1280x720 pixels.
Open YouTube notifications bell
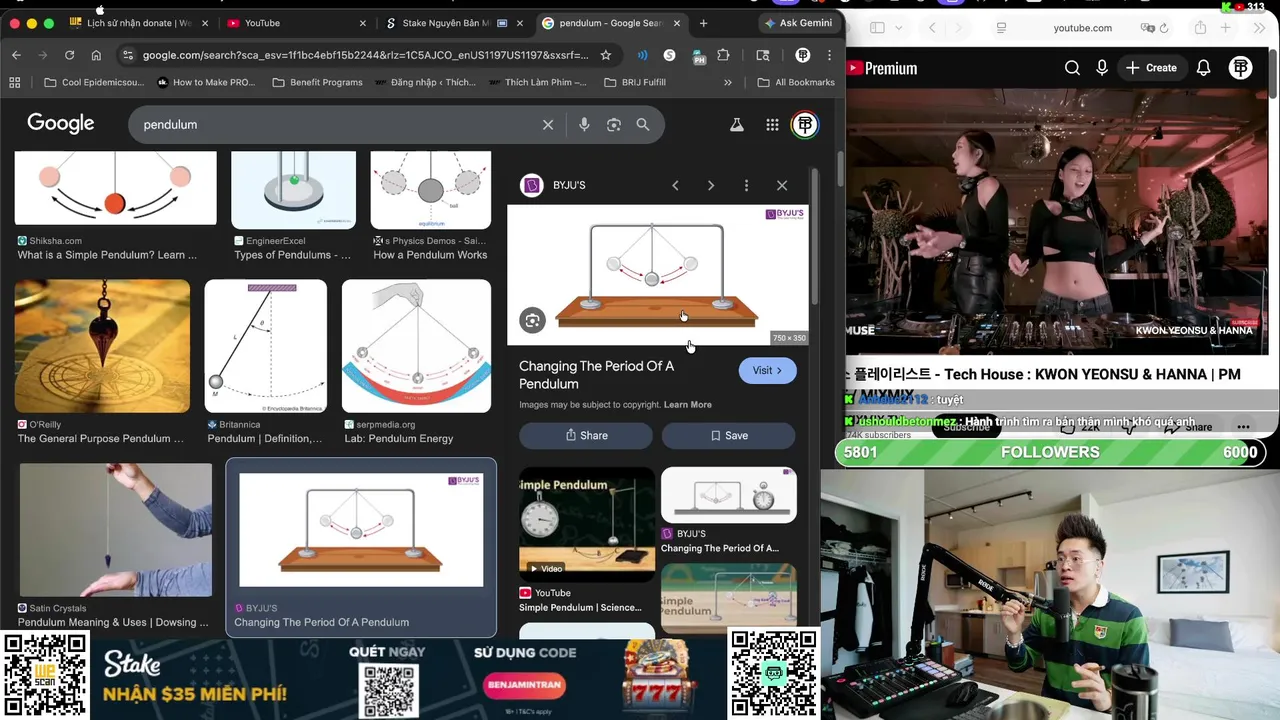[x=1204, y=68]
